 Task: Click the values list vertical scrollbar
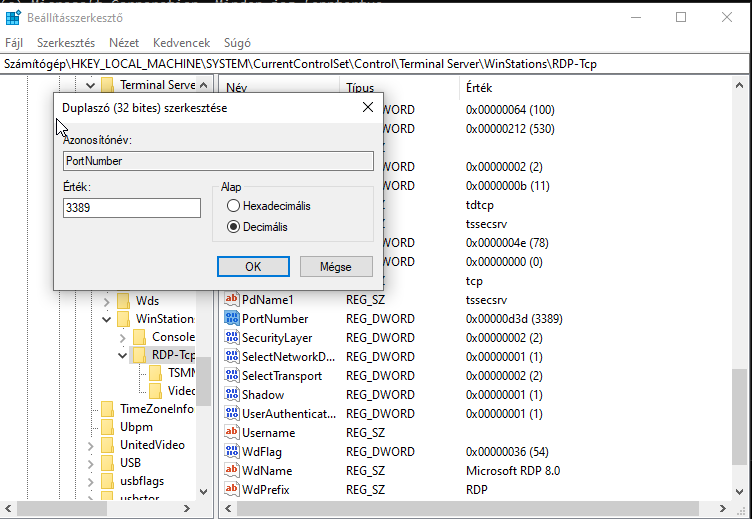(738, 300)
